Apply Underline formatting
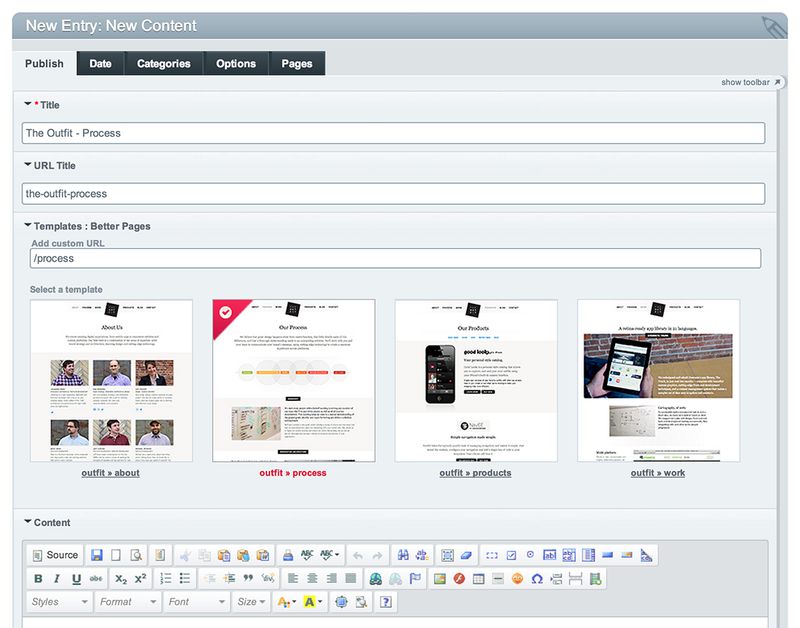This screenshot has width=800, height=628. (76, 579)
